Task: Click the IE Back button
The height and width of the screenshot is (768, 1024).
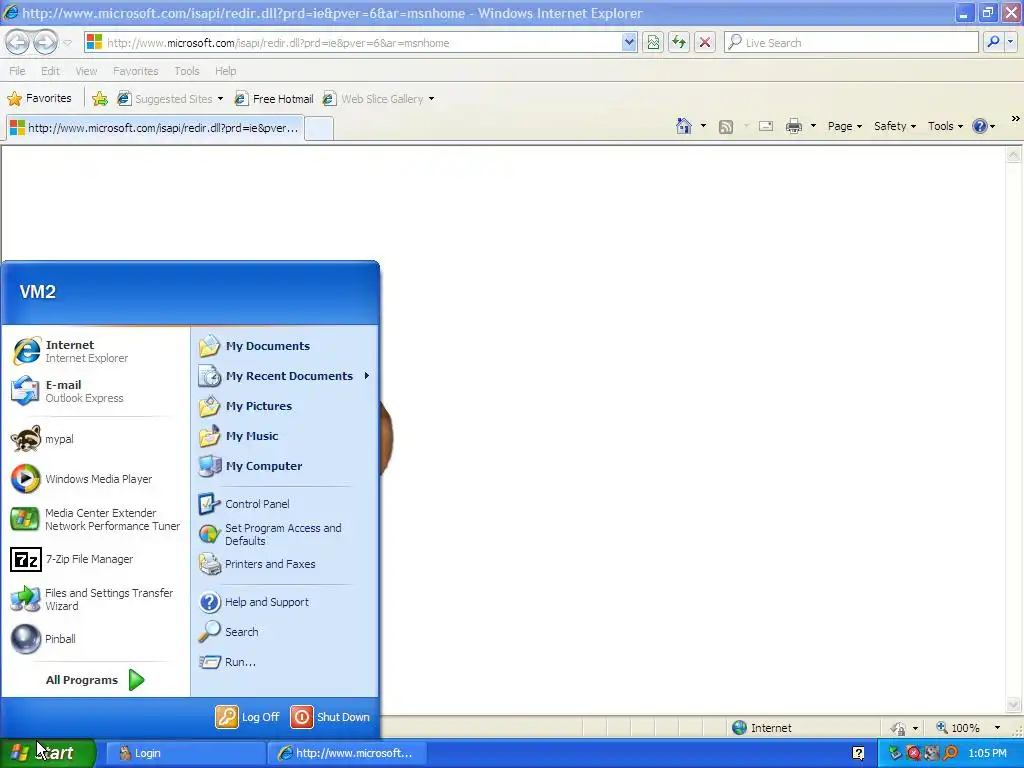Action: point(18,42)
